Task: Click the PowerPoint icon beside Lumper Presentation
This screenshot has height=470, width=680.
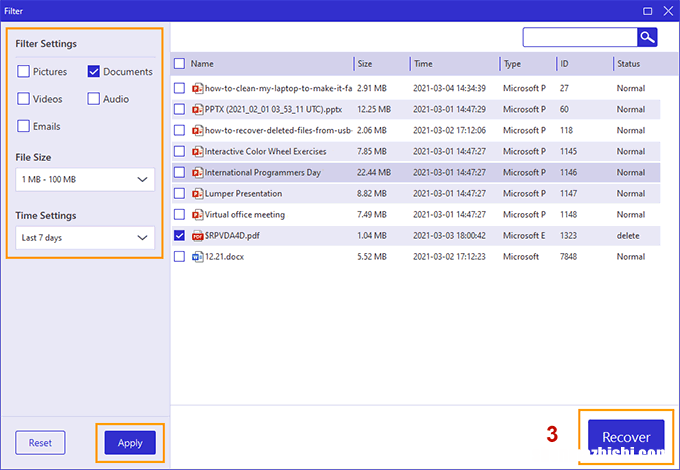Action: coord(197,193)
